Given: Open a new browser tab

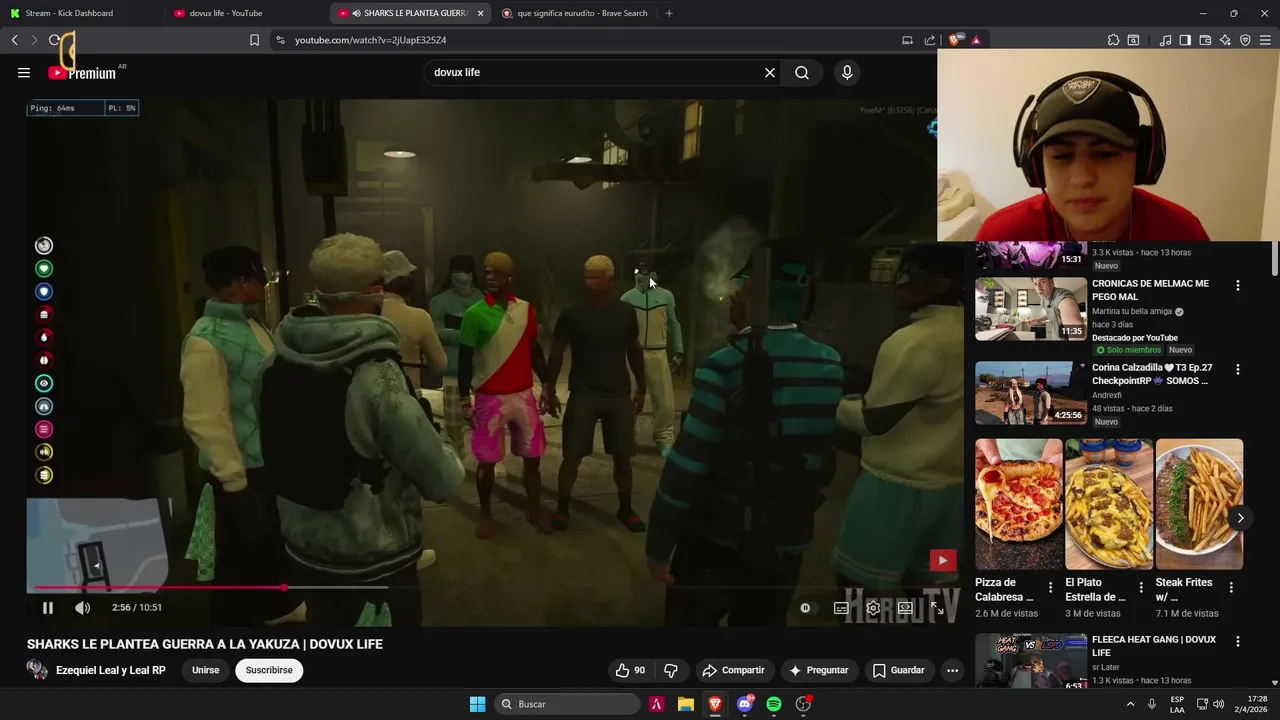Looking at the screenshot, I should [669, 13].
